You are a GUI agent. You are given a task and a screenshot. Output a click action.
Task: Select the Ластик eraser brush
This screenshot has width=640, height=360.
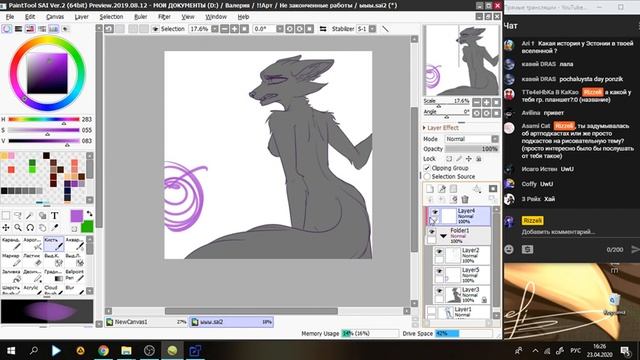(x=32, y=260)
